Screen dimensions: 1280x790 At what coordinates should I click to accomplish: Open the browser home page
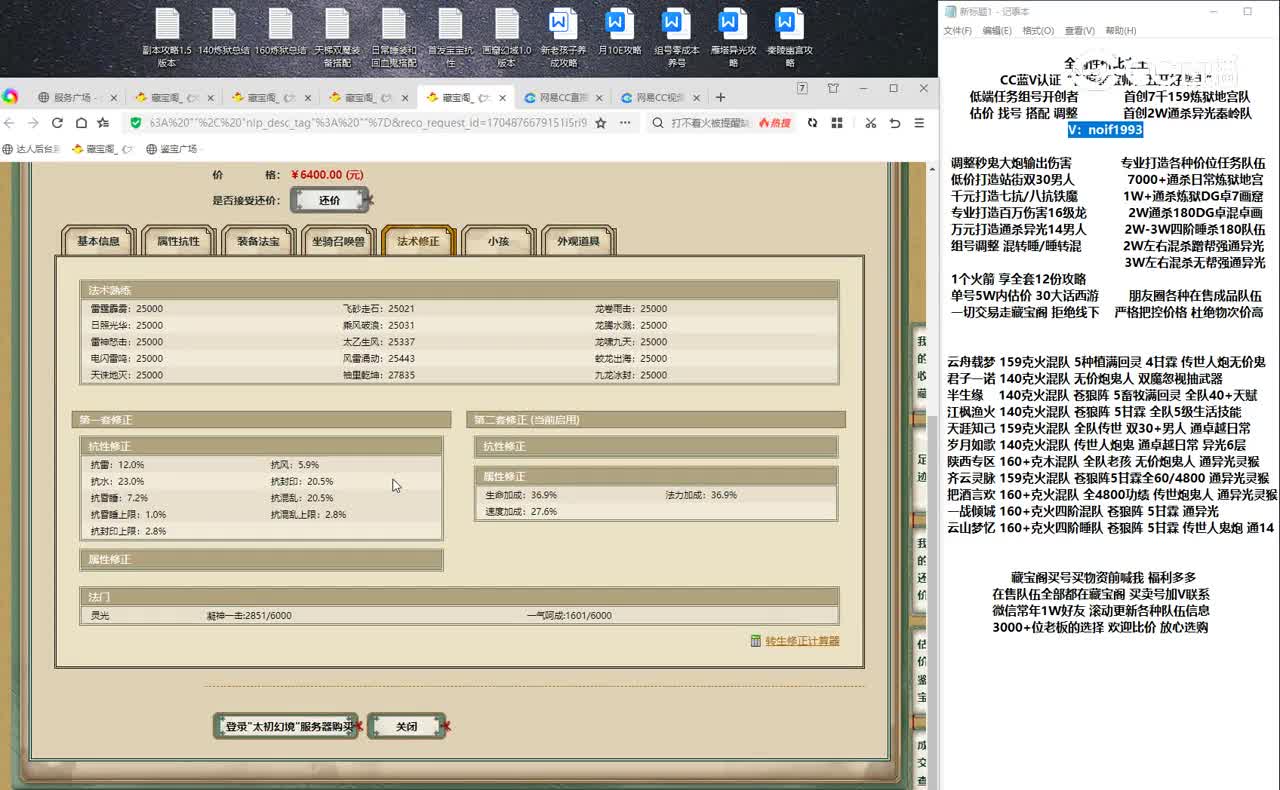tap(80, 123)
